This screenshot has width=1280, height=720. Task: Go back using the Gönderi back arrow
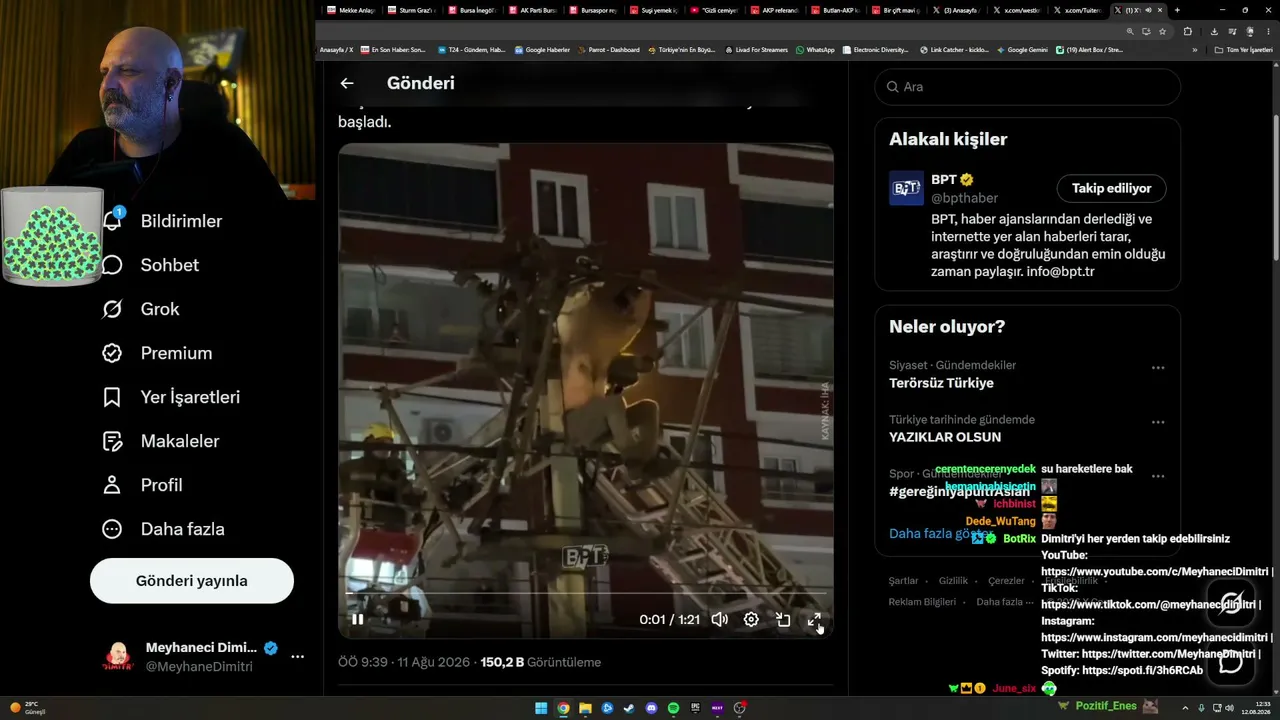click(x=347, y=84)
